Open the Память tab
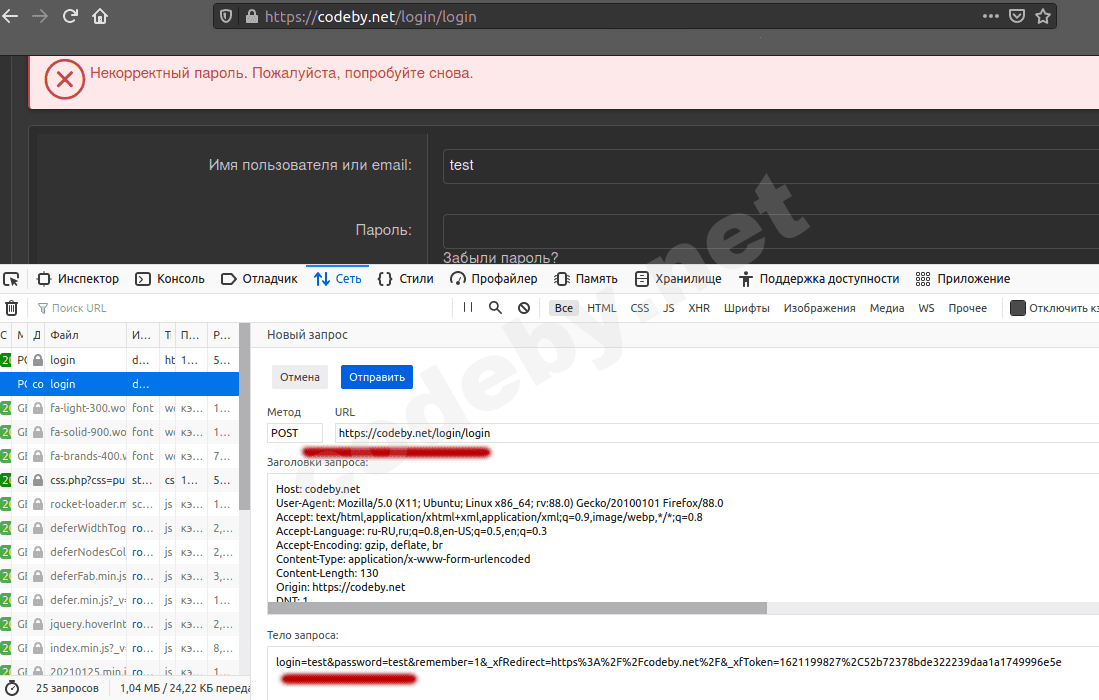This screenshot has width=1099, height=700. coord(586,279)
